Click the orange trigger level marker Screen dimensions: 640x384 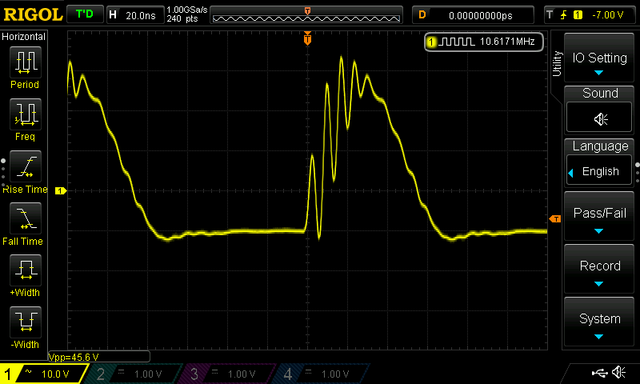(x=555, y=219)
